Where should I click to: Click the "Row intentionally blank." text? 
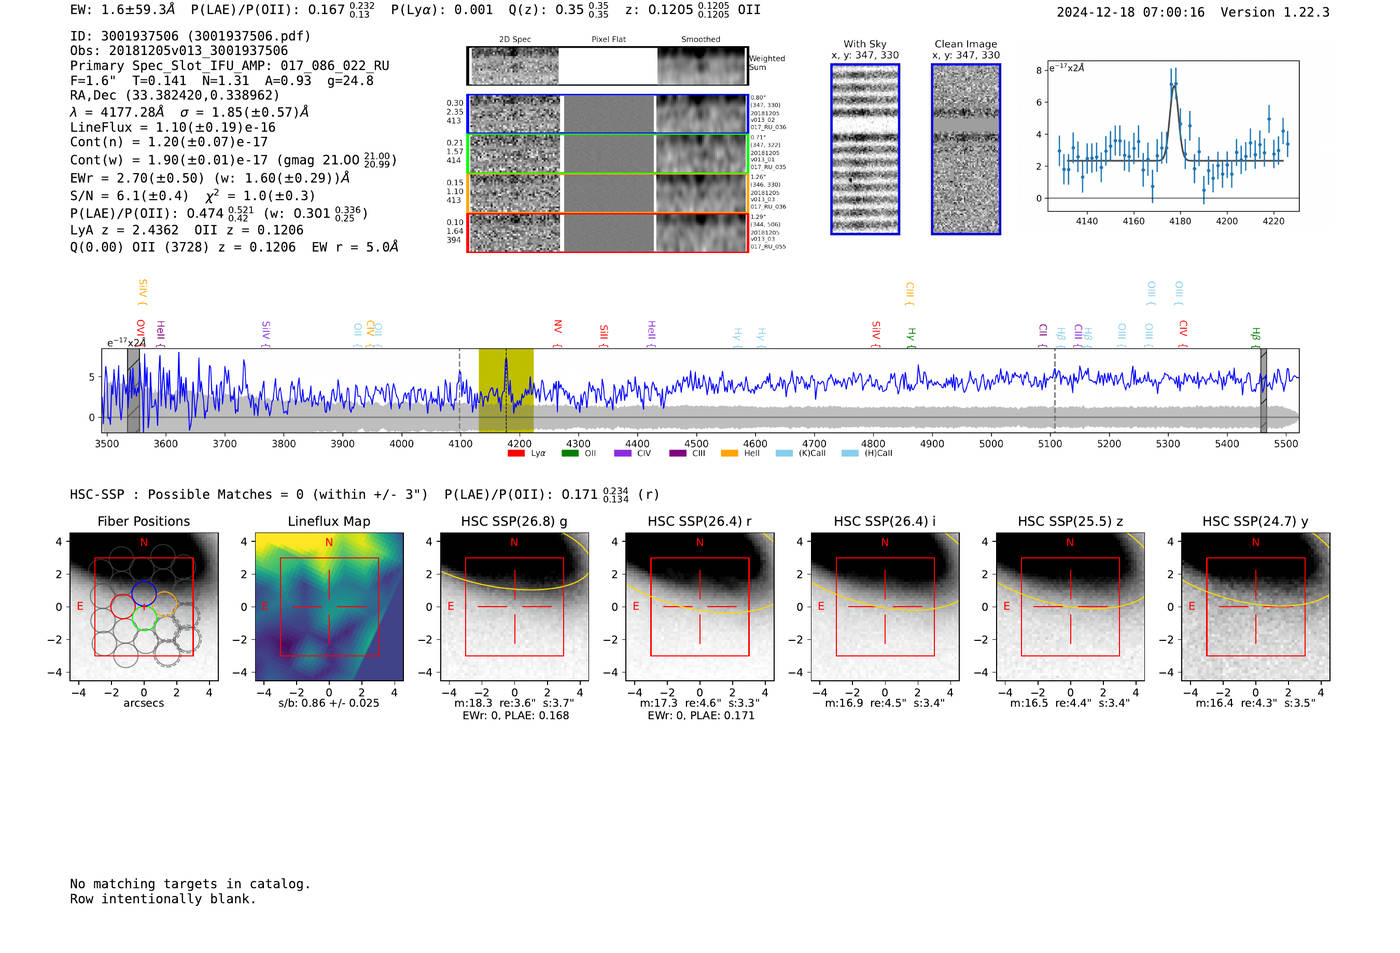[163, 899]
